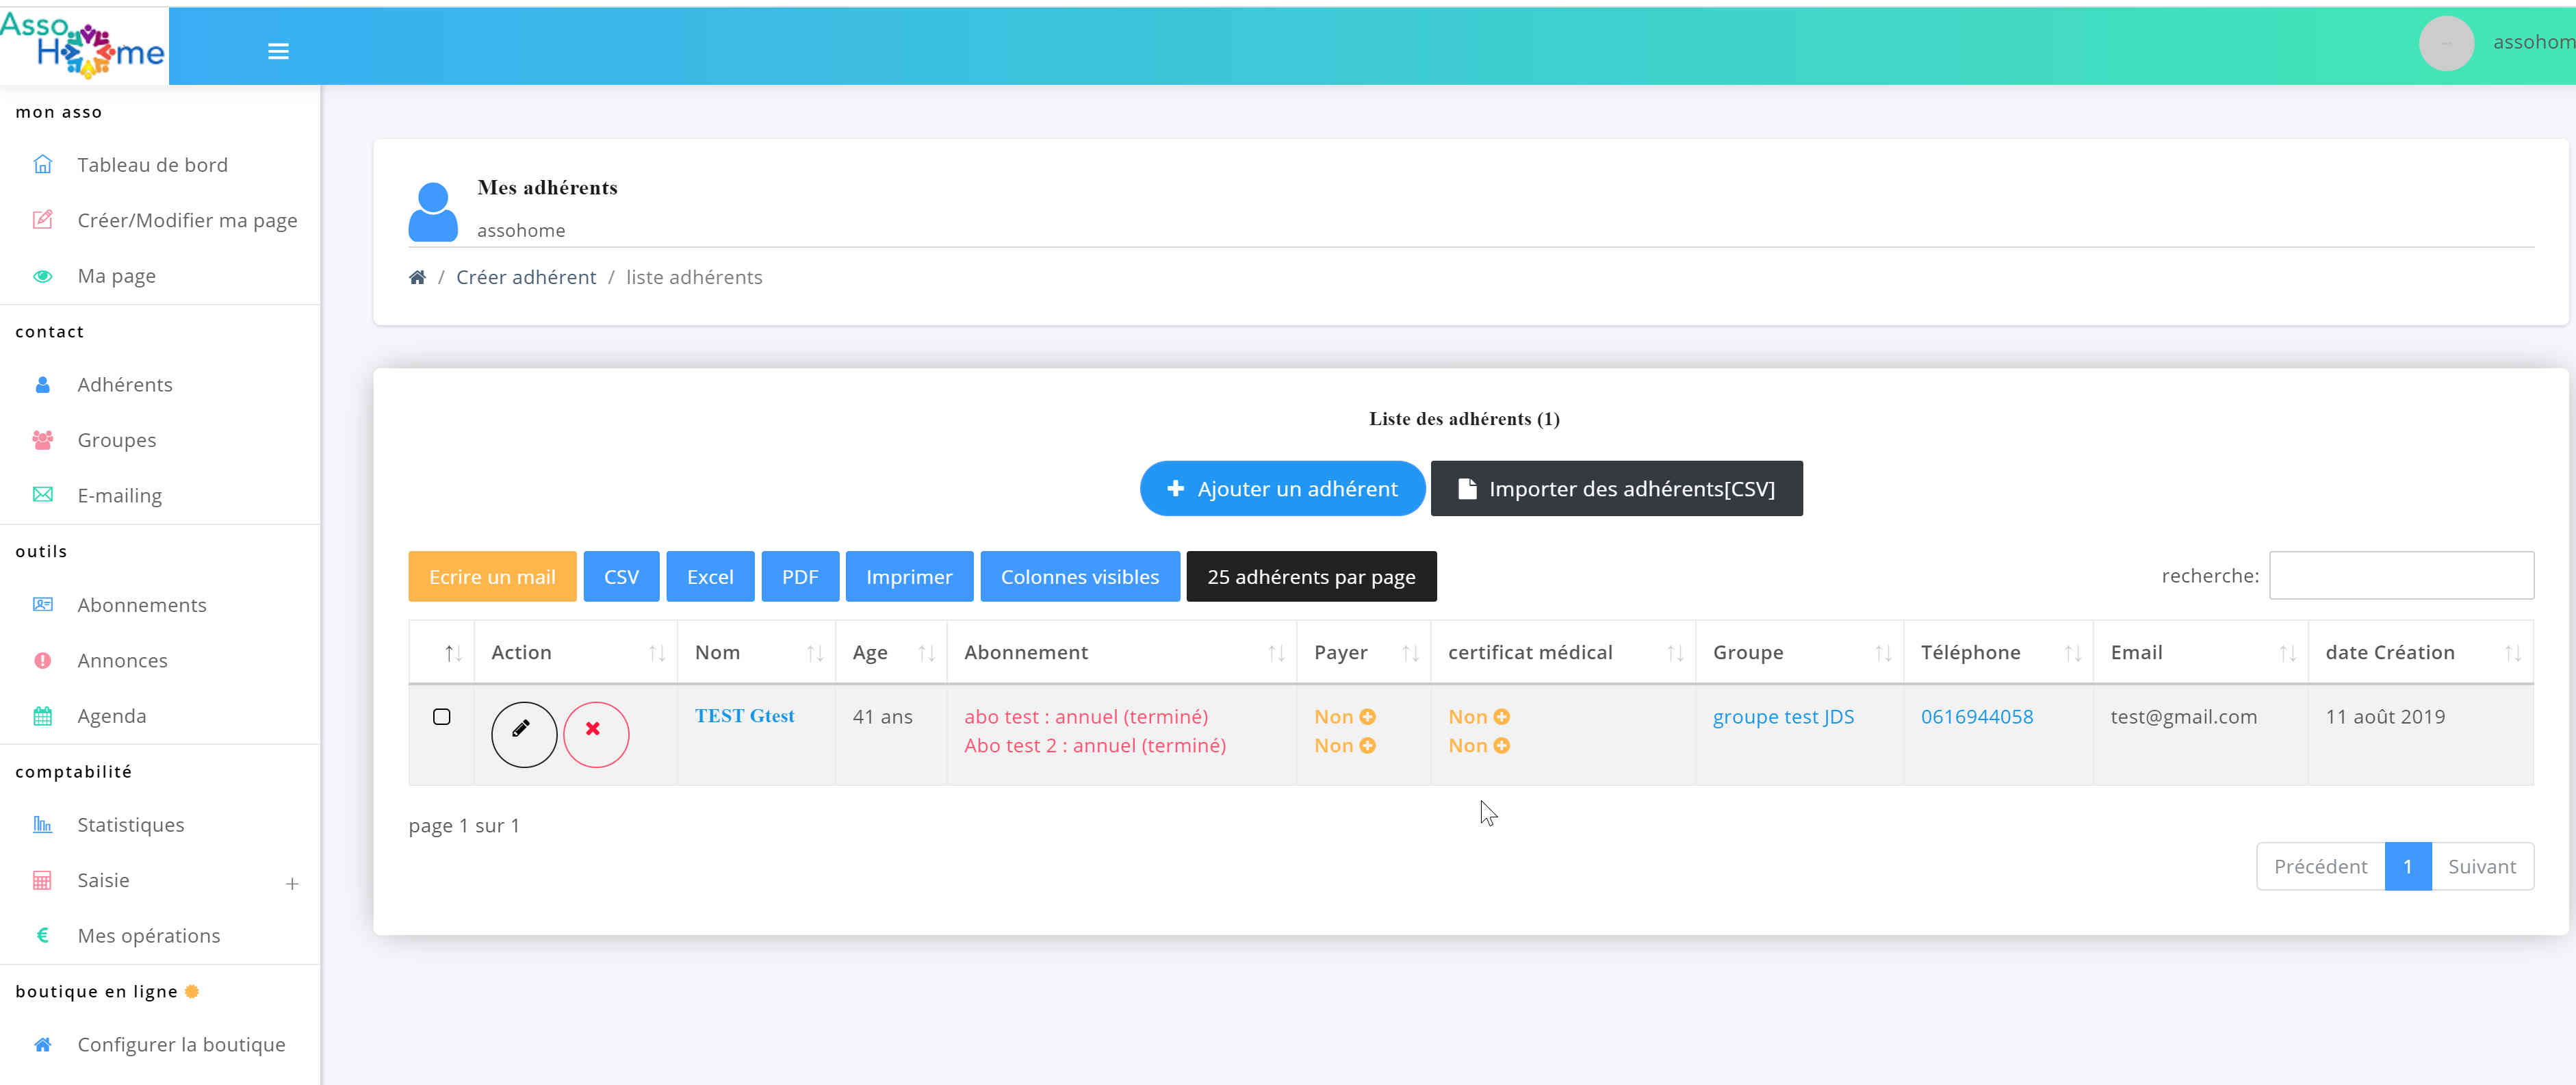Screen dimensions: 2576x1085
Task: Click the Statistiques chart icon
Action: click(42, 825)
